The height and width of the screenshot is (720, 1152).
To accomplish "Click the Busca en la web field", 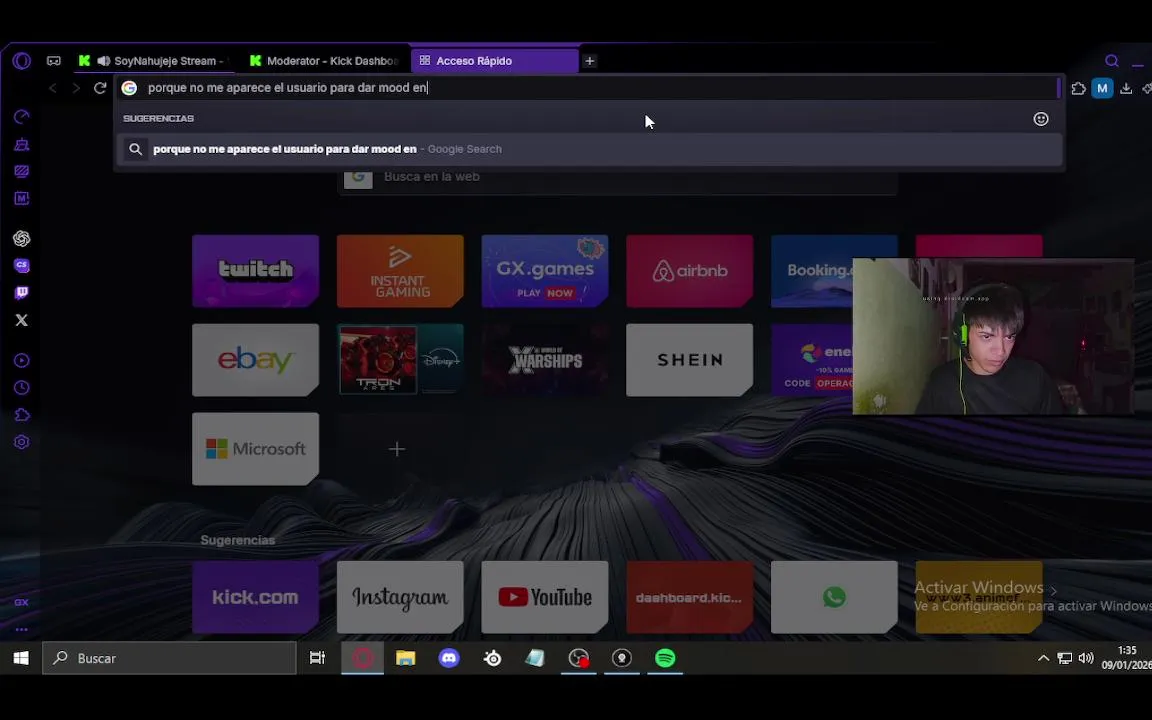I will [617, 177].
